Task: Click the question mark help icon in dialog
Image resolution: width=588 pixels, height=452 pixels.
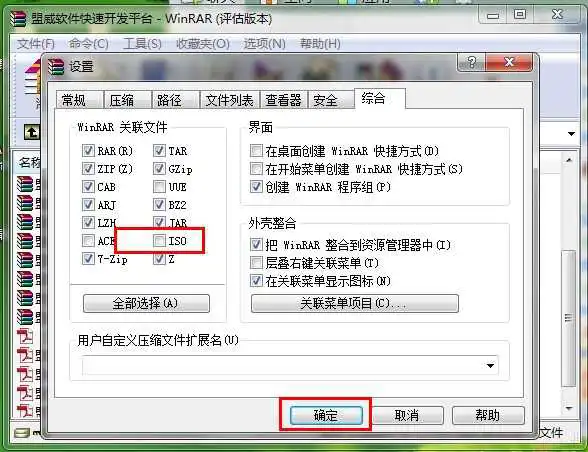Action: coord(471,62)
